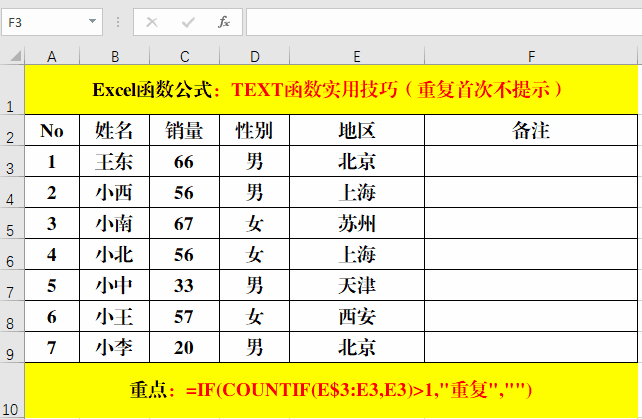Screen dimensions: 642x419
Task: Select column B header
Action: coord(115,56)
